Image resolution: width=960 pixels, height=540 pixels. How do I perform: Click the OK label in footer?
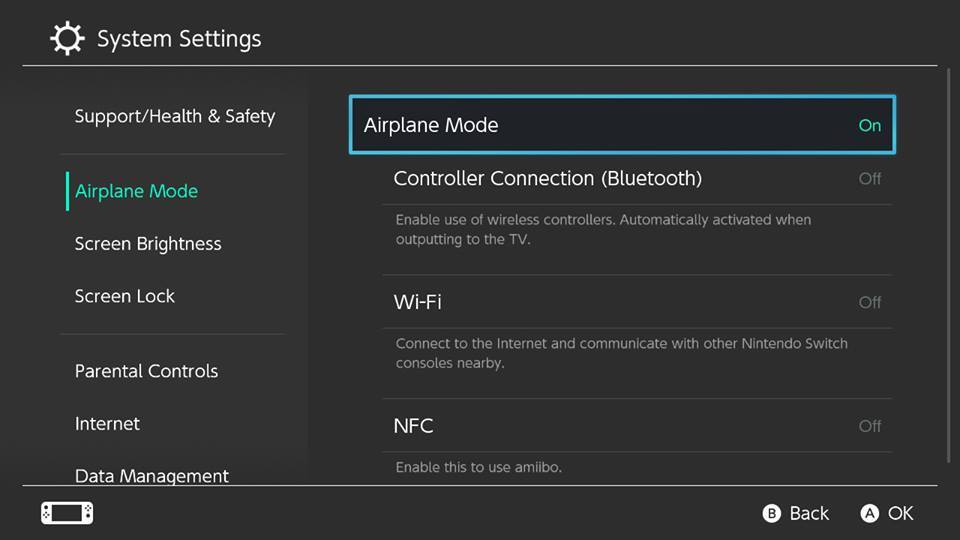[x=901, y=513]
